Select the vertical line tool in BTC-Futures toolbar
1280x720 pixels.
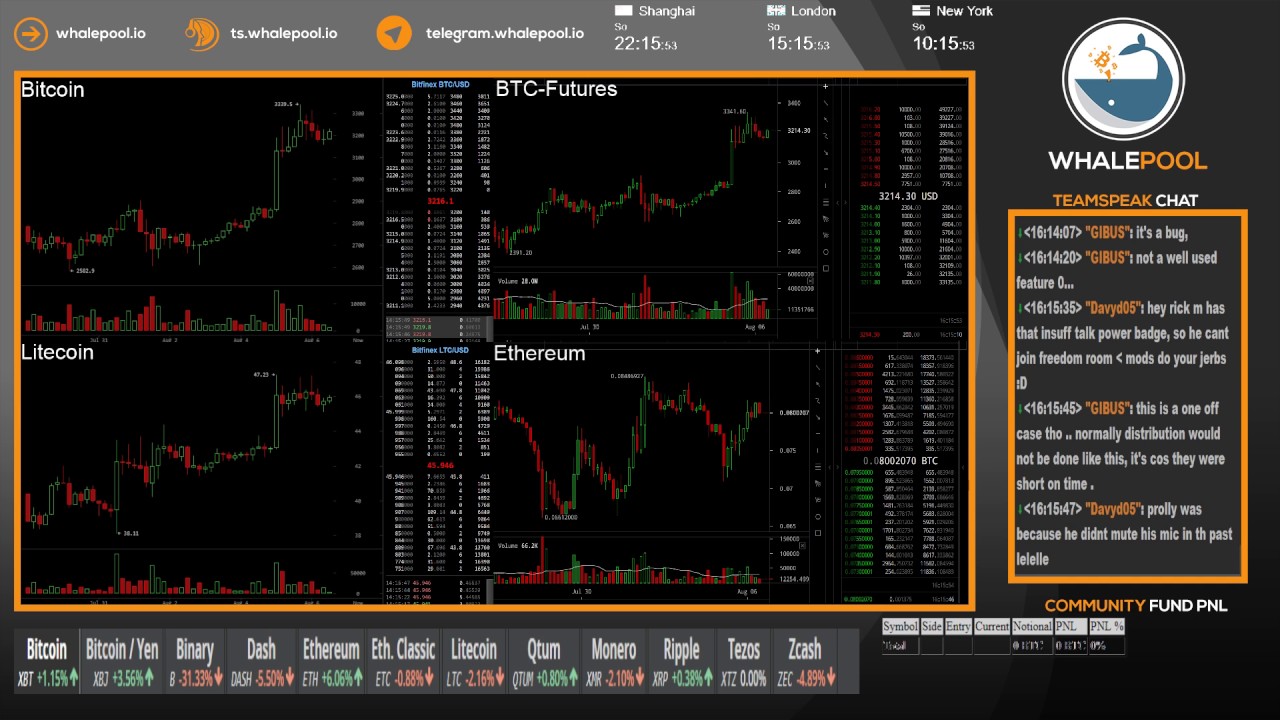(x=826, y=186)
